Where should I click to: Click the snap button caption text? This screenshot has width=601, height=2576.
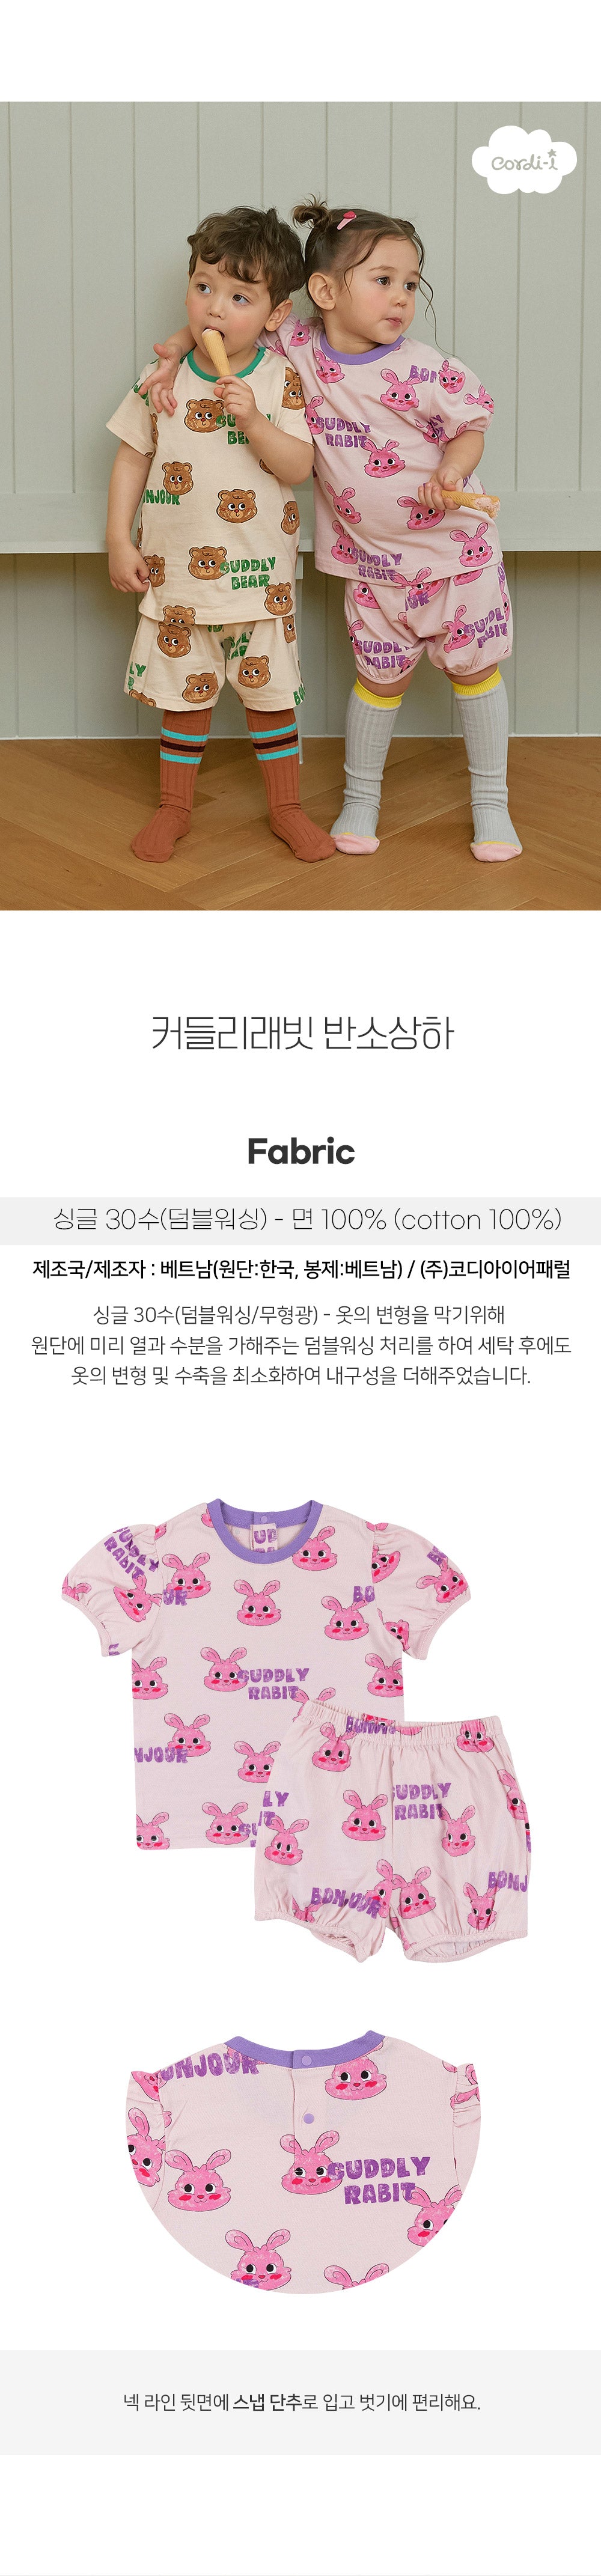click(301, 2401)
